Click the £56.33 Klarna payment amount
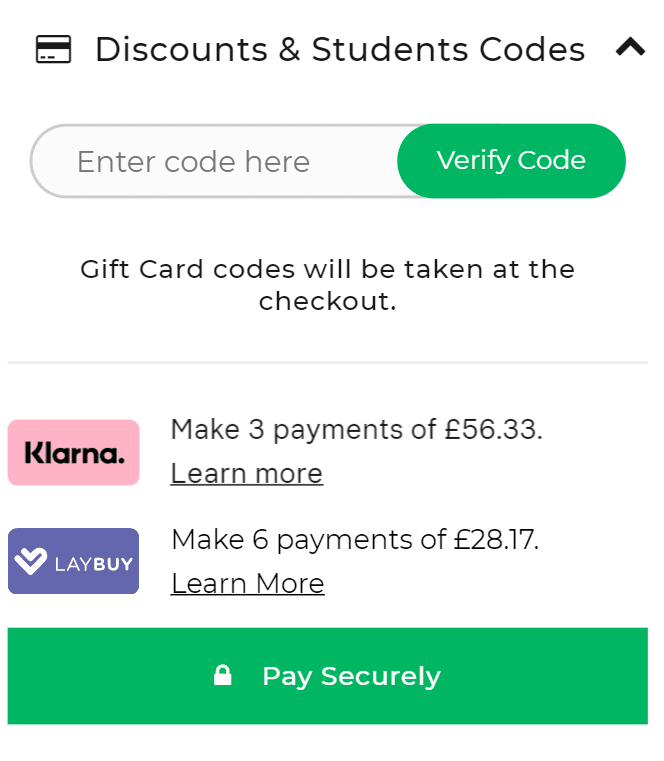 [493, 430]
